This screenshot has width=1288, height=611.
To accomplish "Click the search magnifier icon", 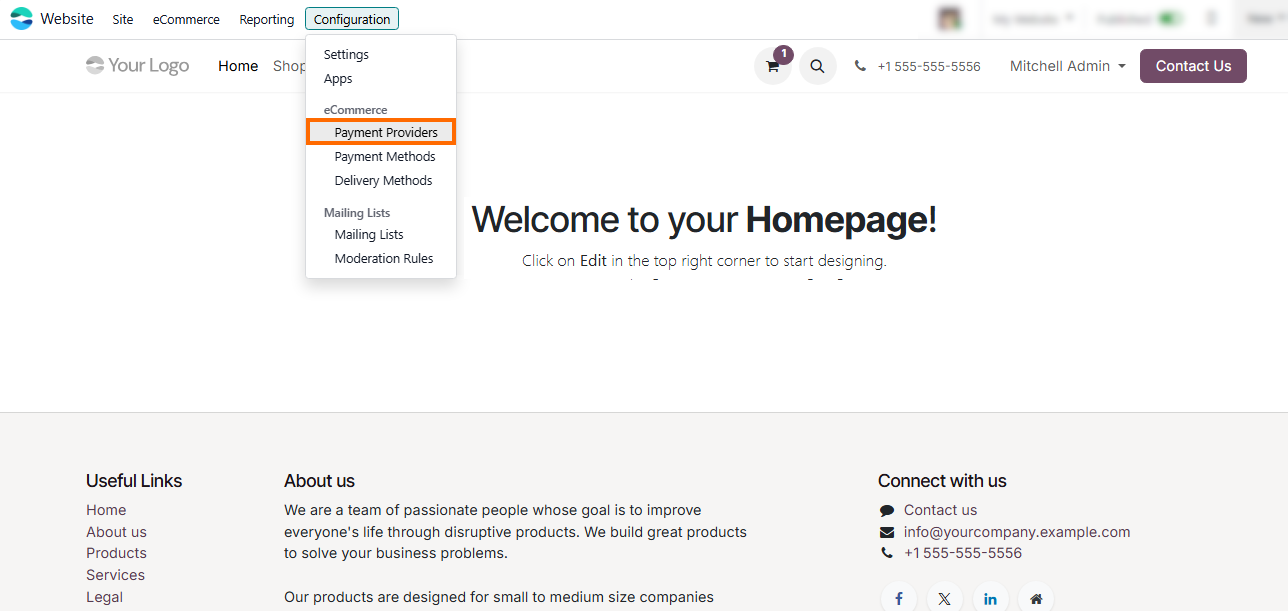I will [817, 66].
